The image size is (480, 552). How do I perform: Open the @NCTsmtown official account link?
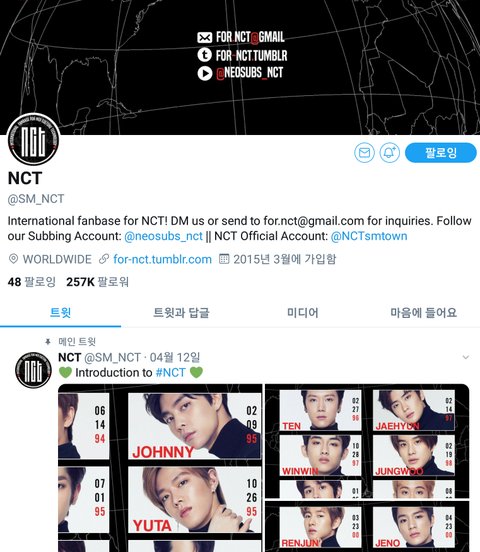point(369,236)
